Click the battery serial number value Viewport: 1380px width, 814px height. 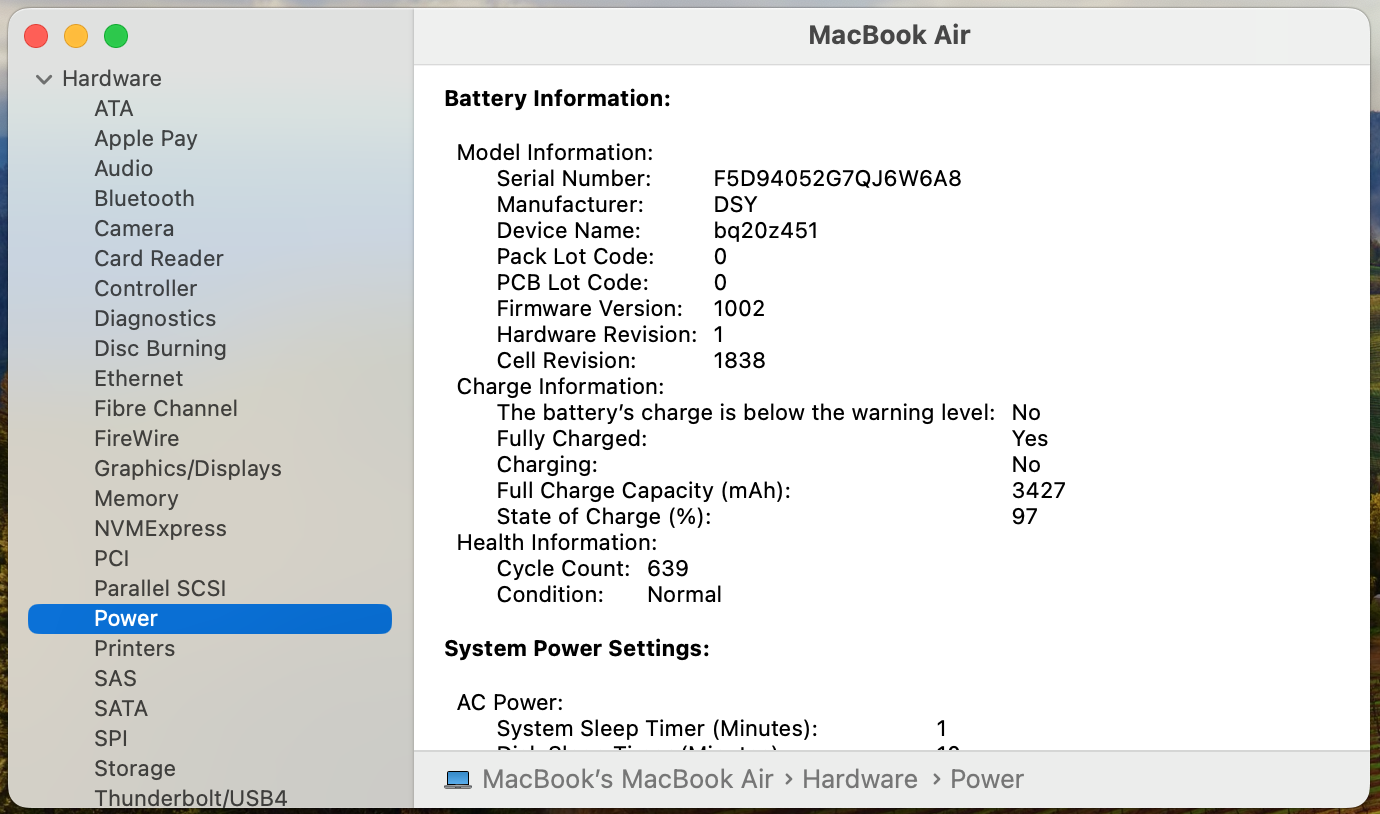(836, 179)
